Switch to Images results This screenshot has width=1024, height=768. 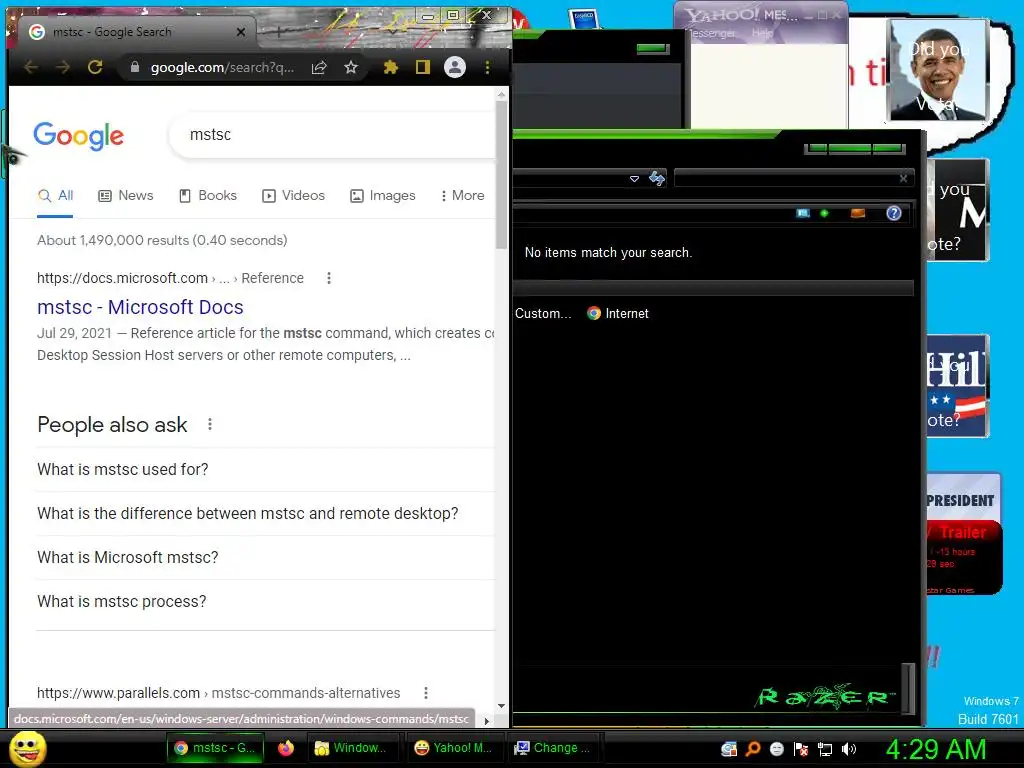(x=383, y=195)
